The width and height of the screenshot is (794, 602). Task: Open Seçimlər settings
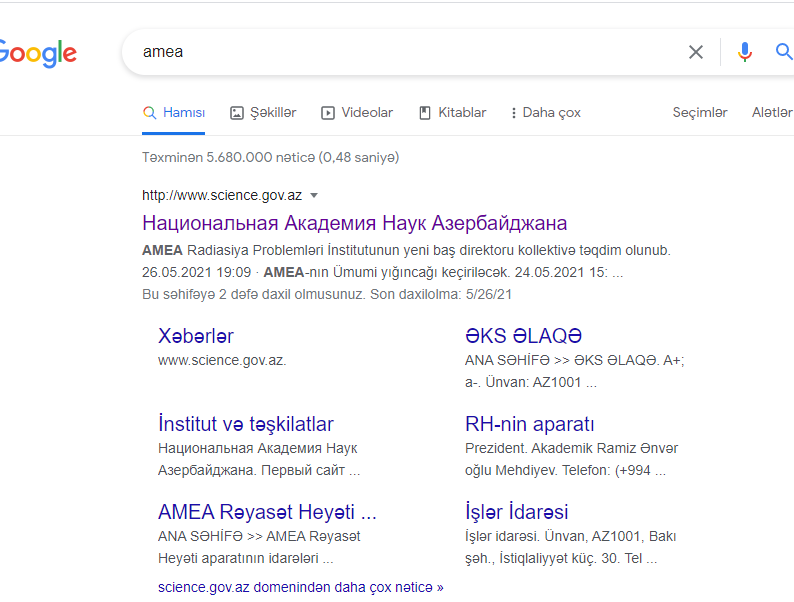700,112
